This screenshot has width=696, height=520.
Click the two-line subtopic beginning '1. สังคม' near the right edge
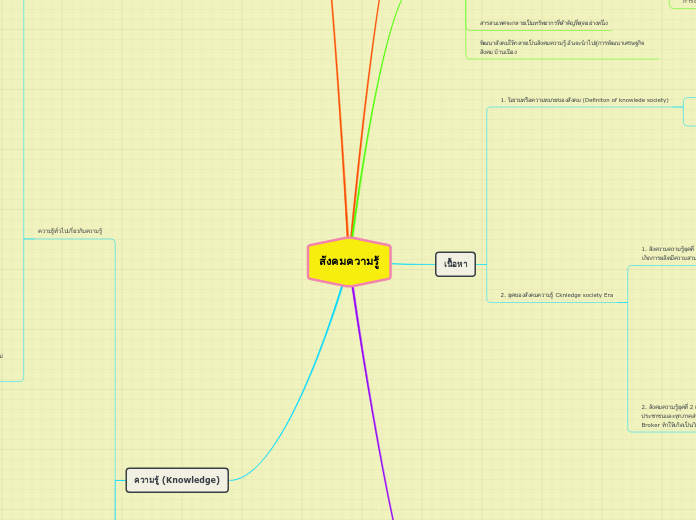[x=668, y=253]
